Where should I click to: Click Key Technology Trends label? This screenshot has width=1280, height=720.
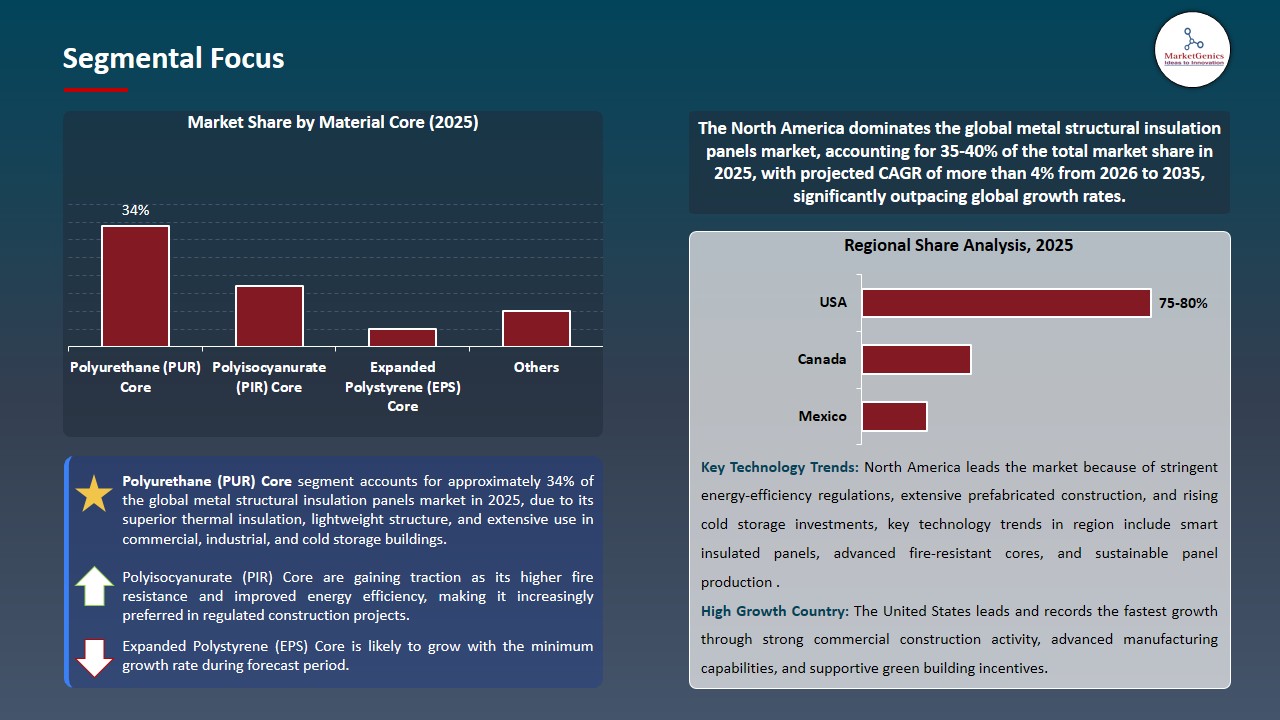click(780, 467)
